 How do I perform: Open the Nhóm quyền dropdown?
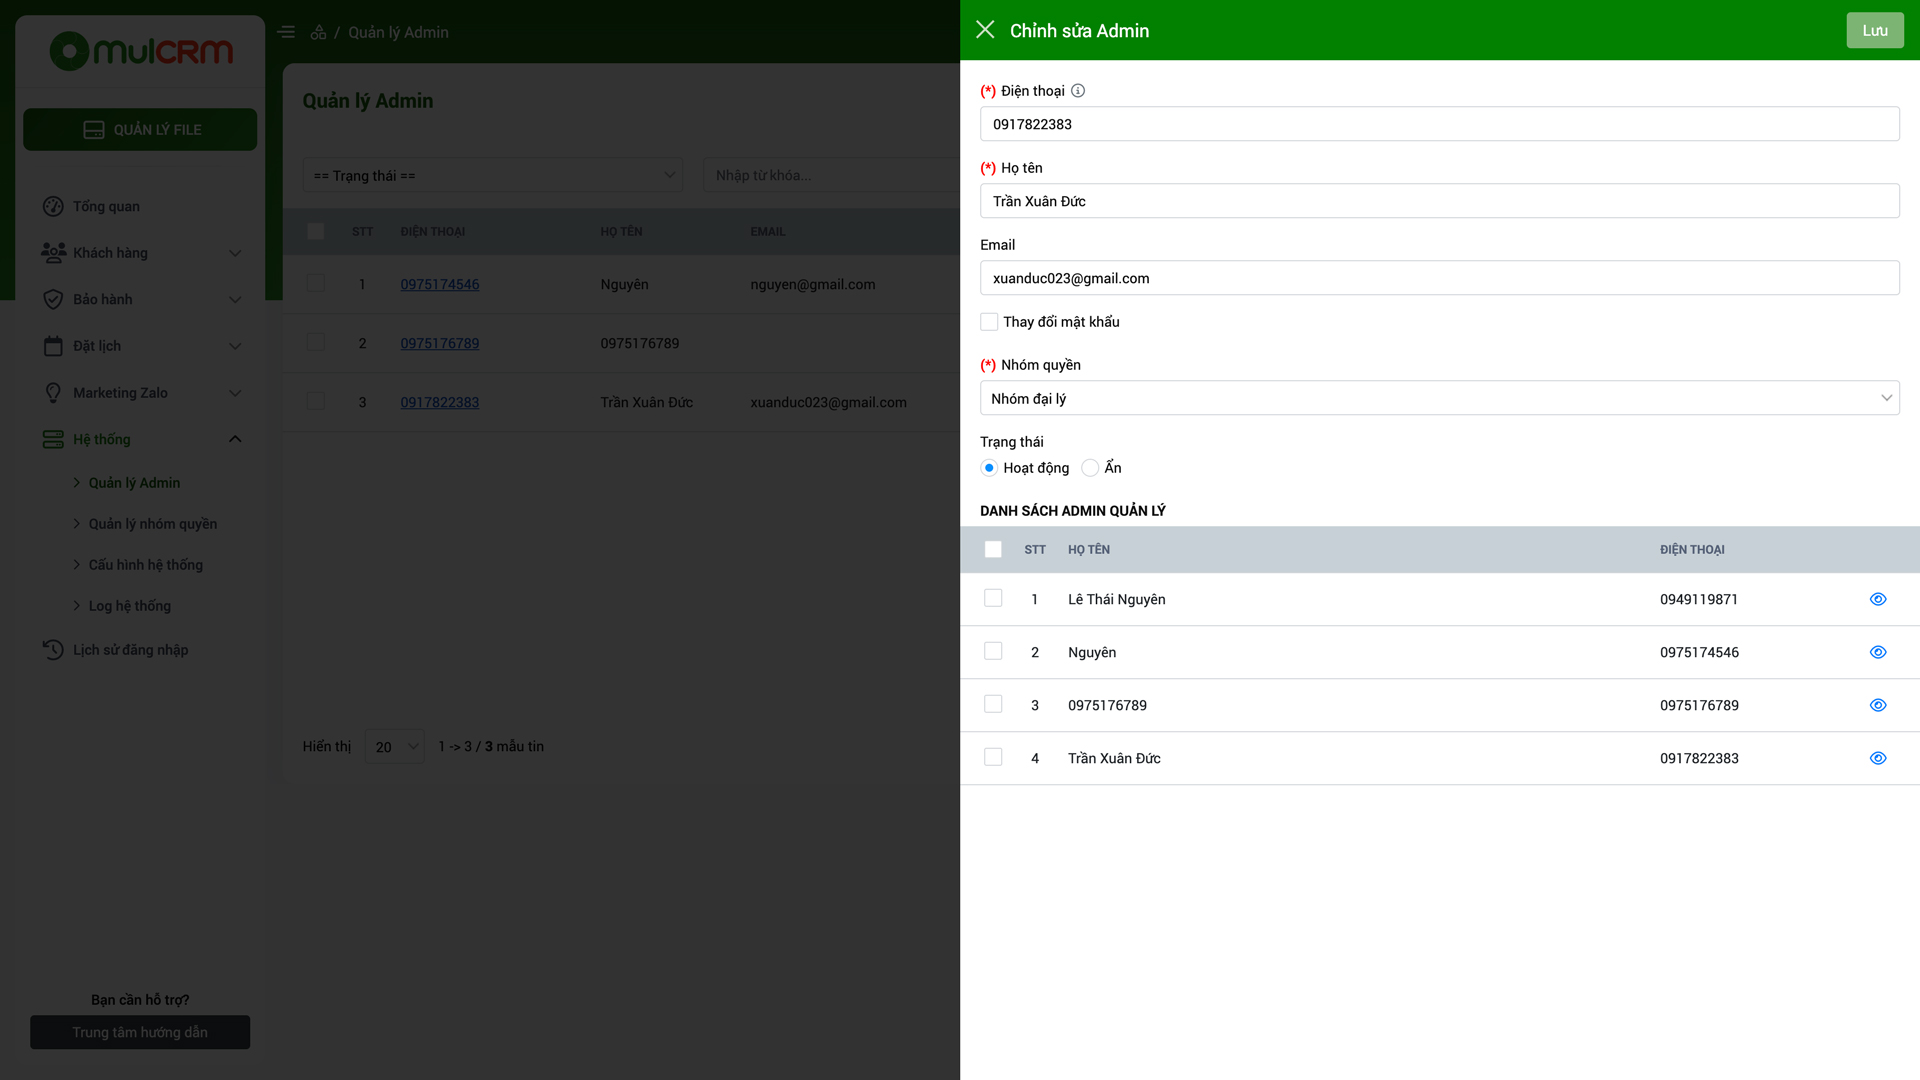[x=1439, y=398]
